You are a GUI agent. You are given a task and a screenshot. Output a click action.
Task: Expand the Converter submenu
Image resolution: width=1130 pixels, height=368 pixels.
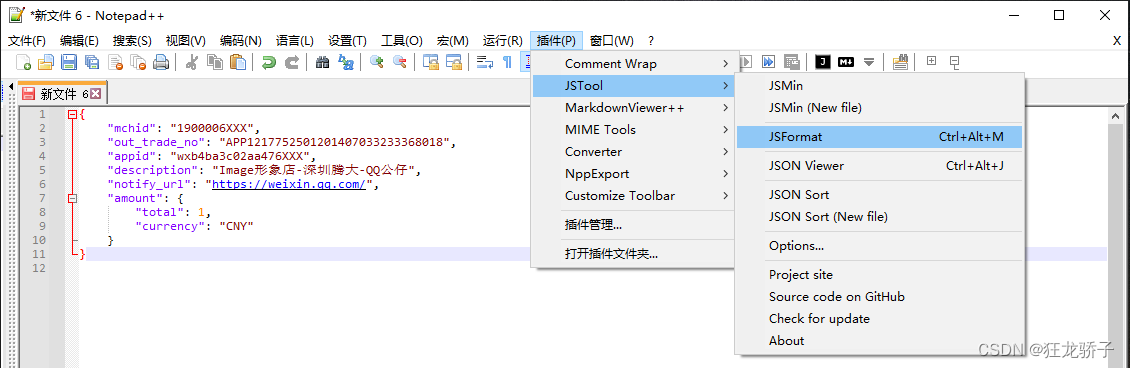633,152
